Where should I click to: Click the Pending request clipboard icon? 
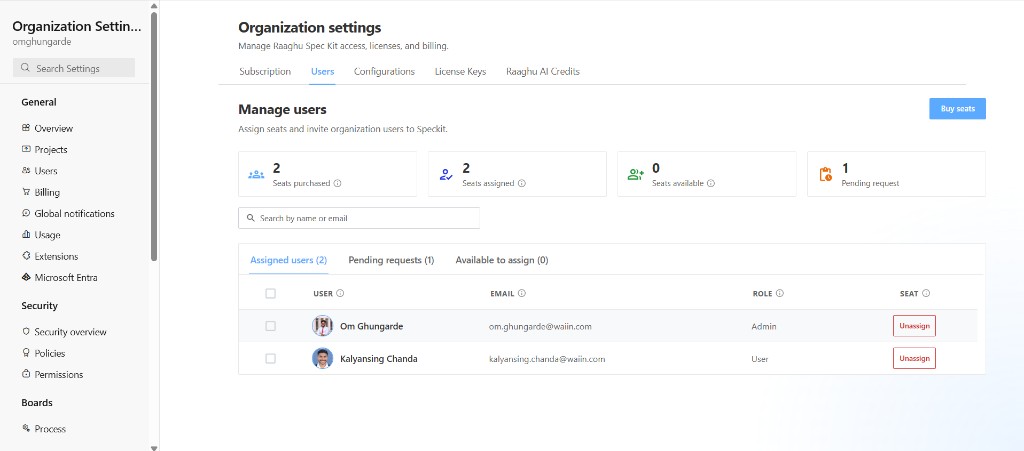tap(825, 174)
